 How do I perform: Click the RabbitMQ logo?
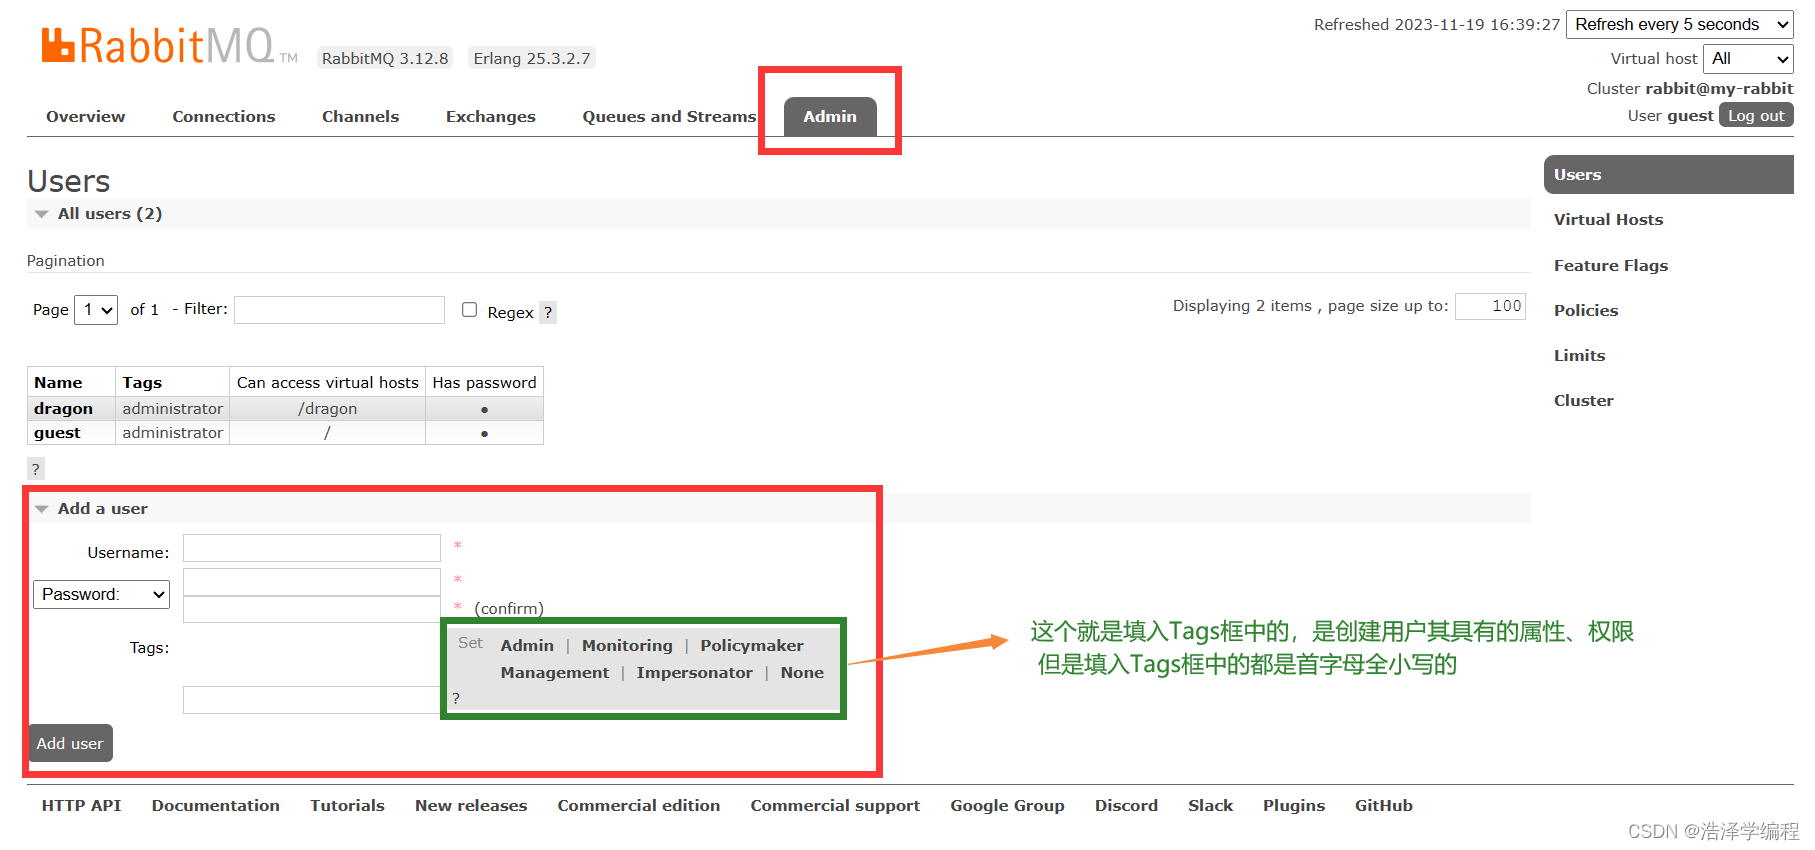pos(169,46)
